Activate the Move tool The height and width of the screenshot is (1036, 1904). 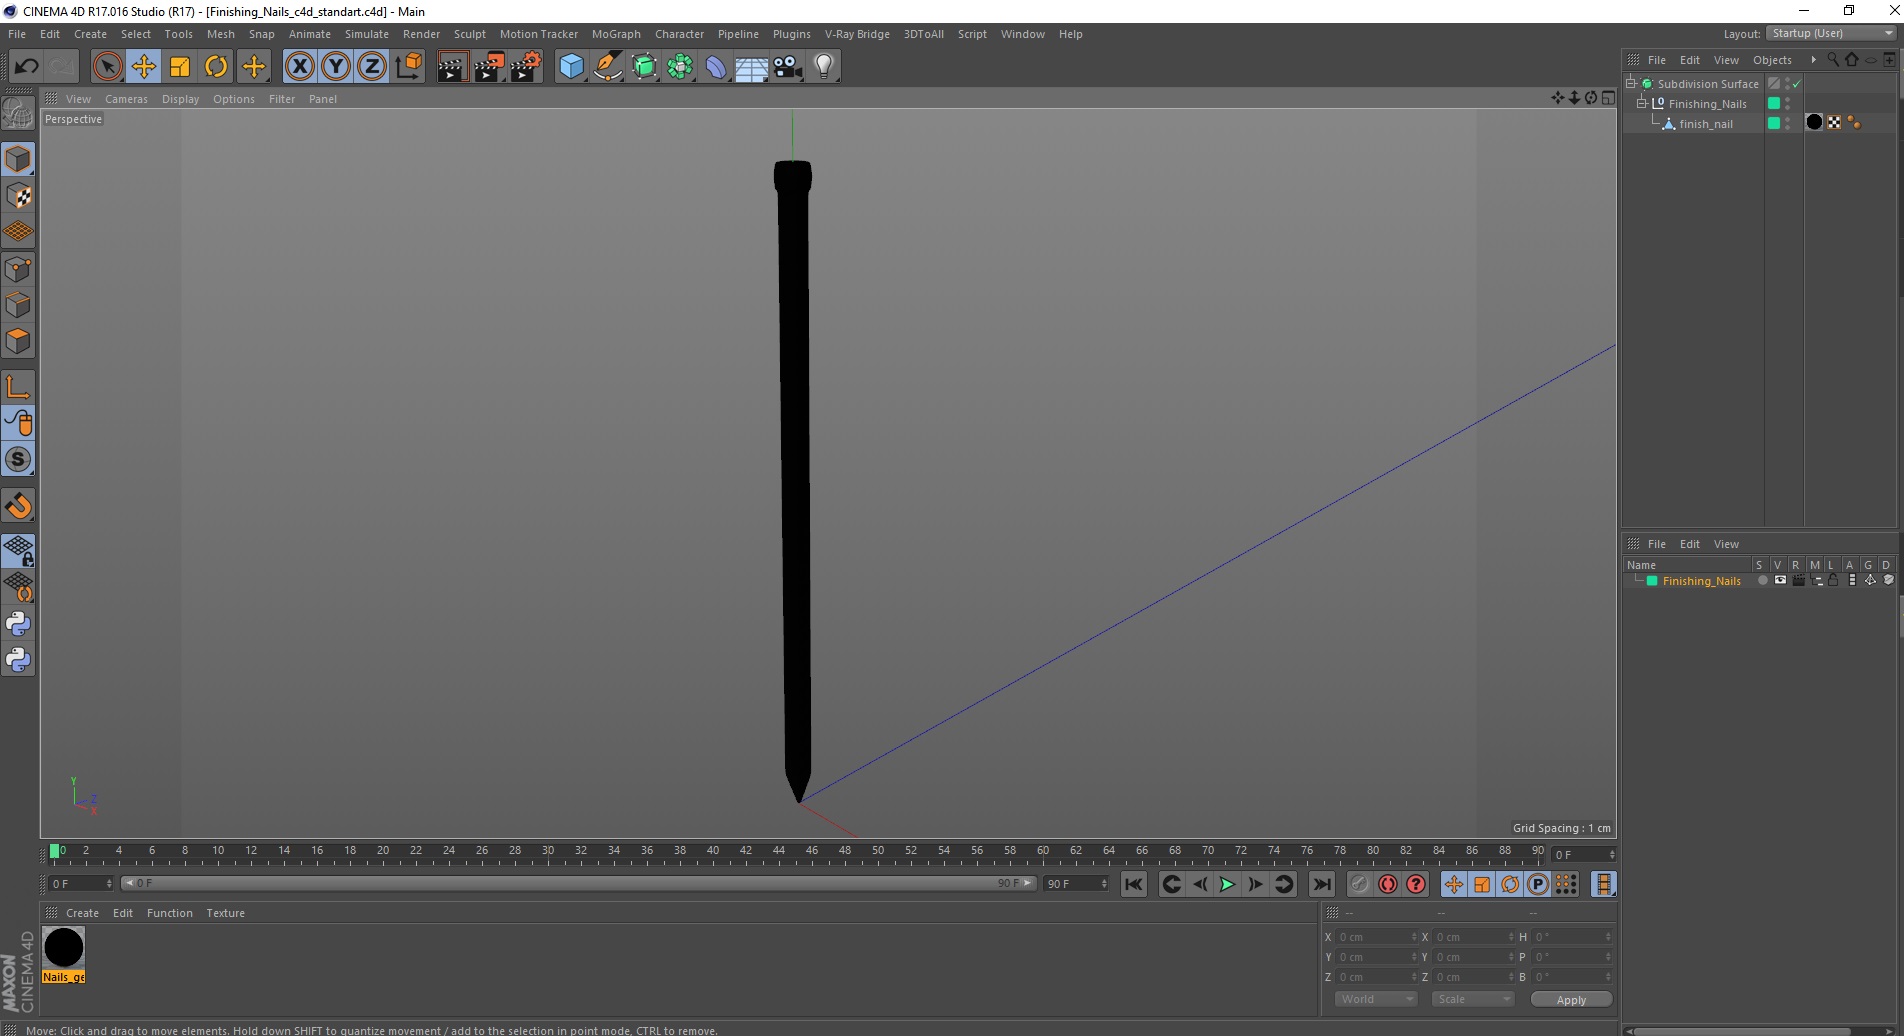coord(144,67)
